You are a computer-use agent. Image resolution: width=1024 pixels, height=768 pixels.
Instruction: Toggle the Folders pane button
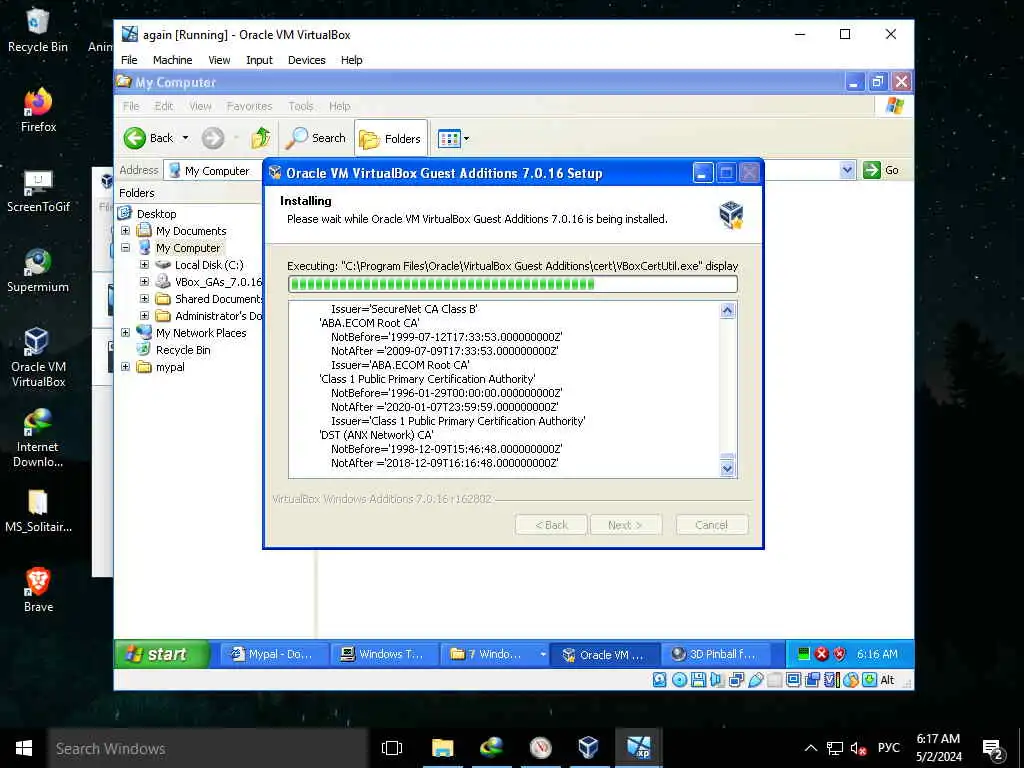click(x=391, y=138)
